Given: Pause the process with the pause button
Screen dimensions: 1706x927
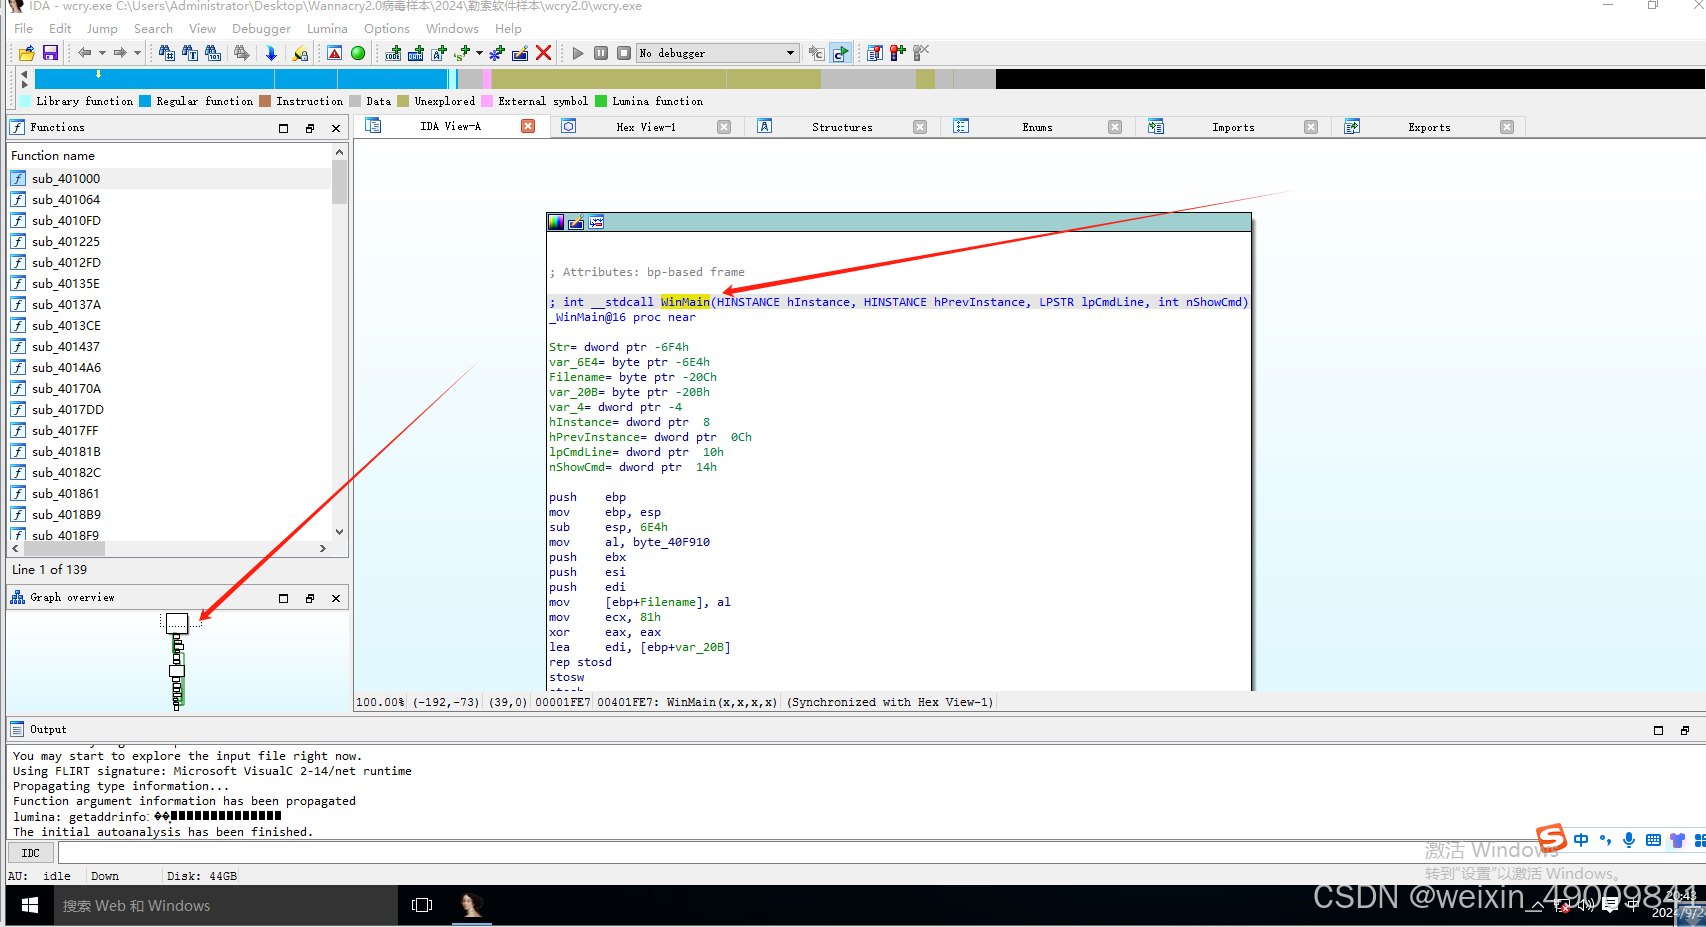Looking at the screenshot, I should tap(601, 53).
